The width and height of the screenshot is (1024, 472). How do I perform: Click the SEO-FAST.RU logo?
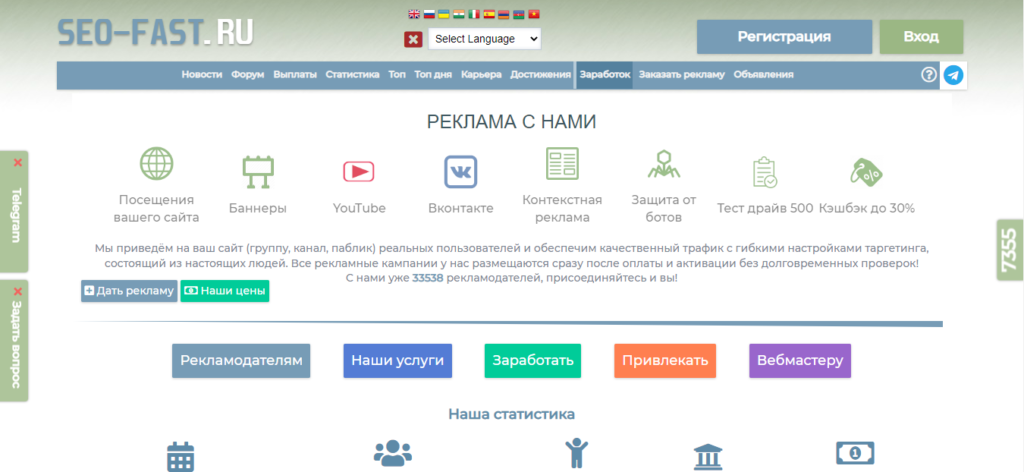pos(155,33)
